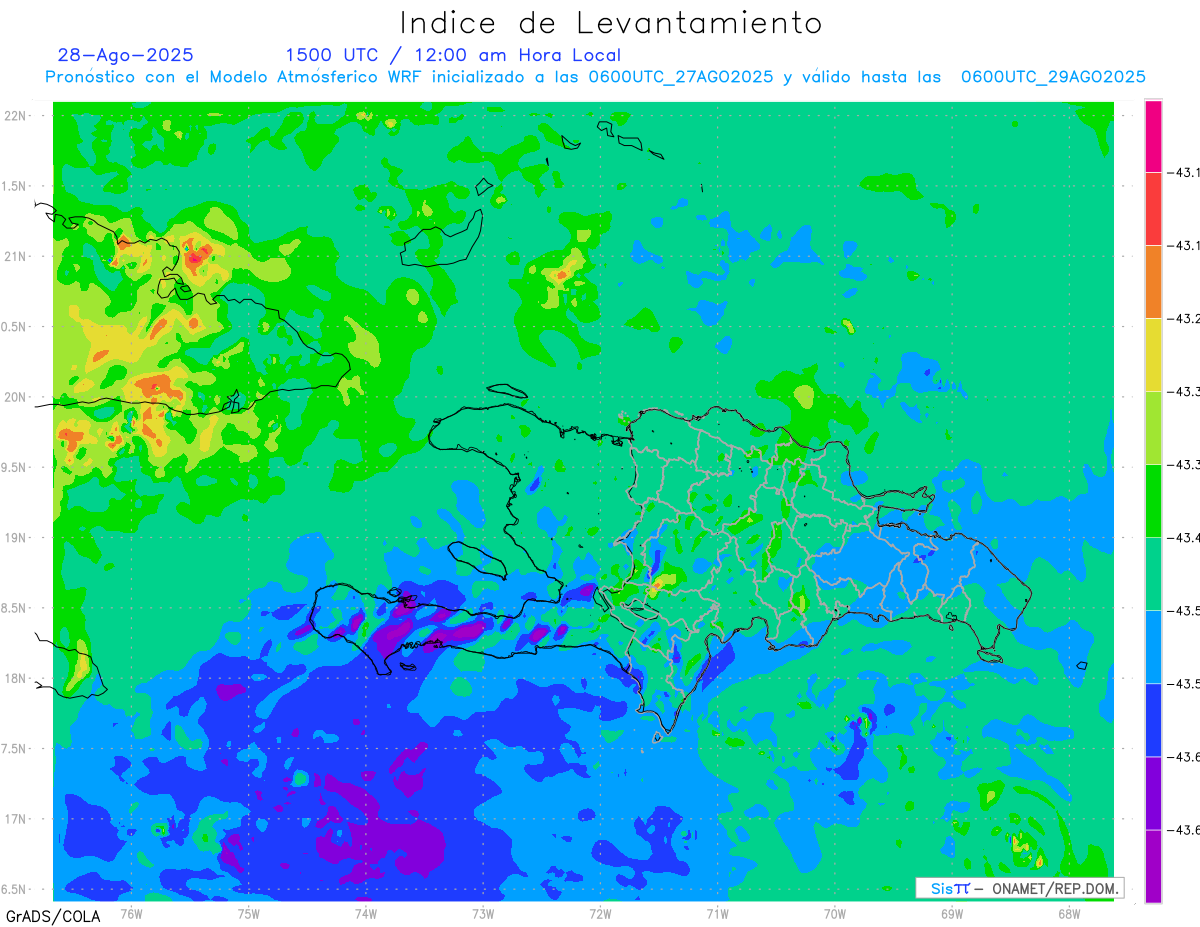Click latitude label '22N'

[x=16, y=115]
